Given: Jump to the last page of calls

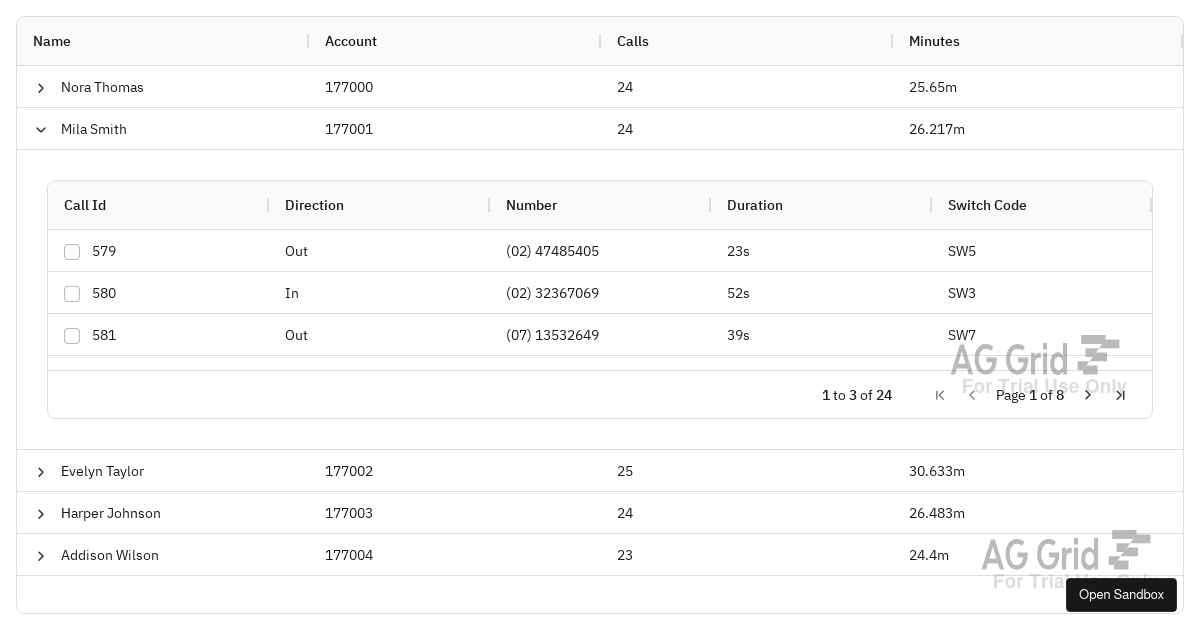Looking at the screenshot, I should [x=1120, y=395].
